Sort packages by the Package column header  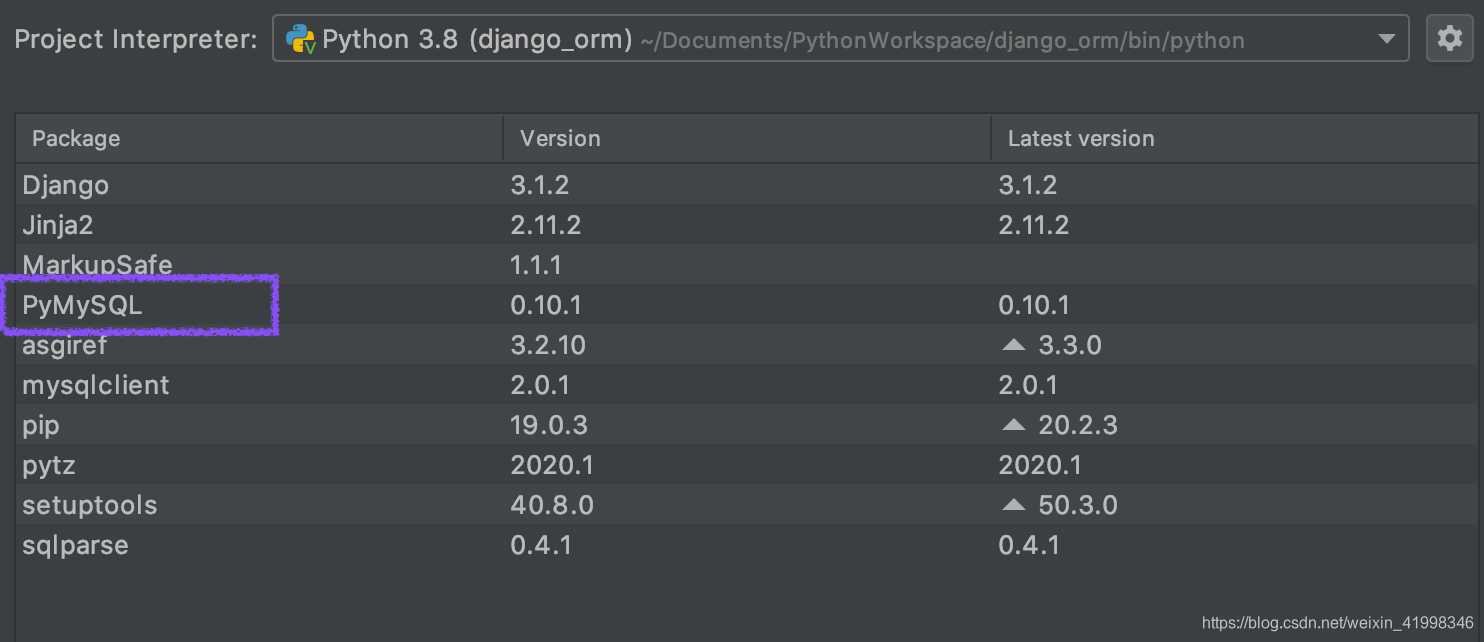(75, 137)
